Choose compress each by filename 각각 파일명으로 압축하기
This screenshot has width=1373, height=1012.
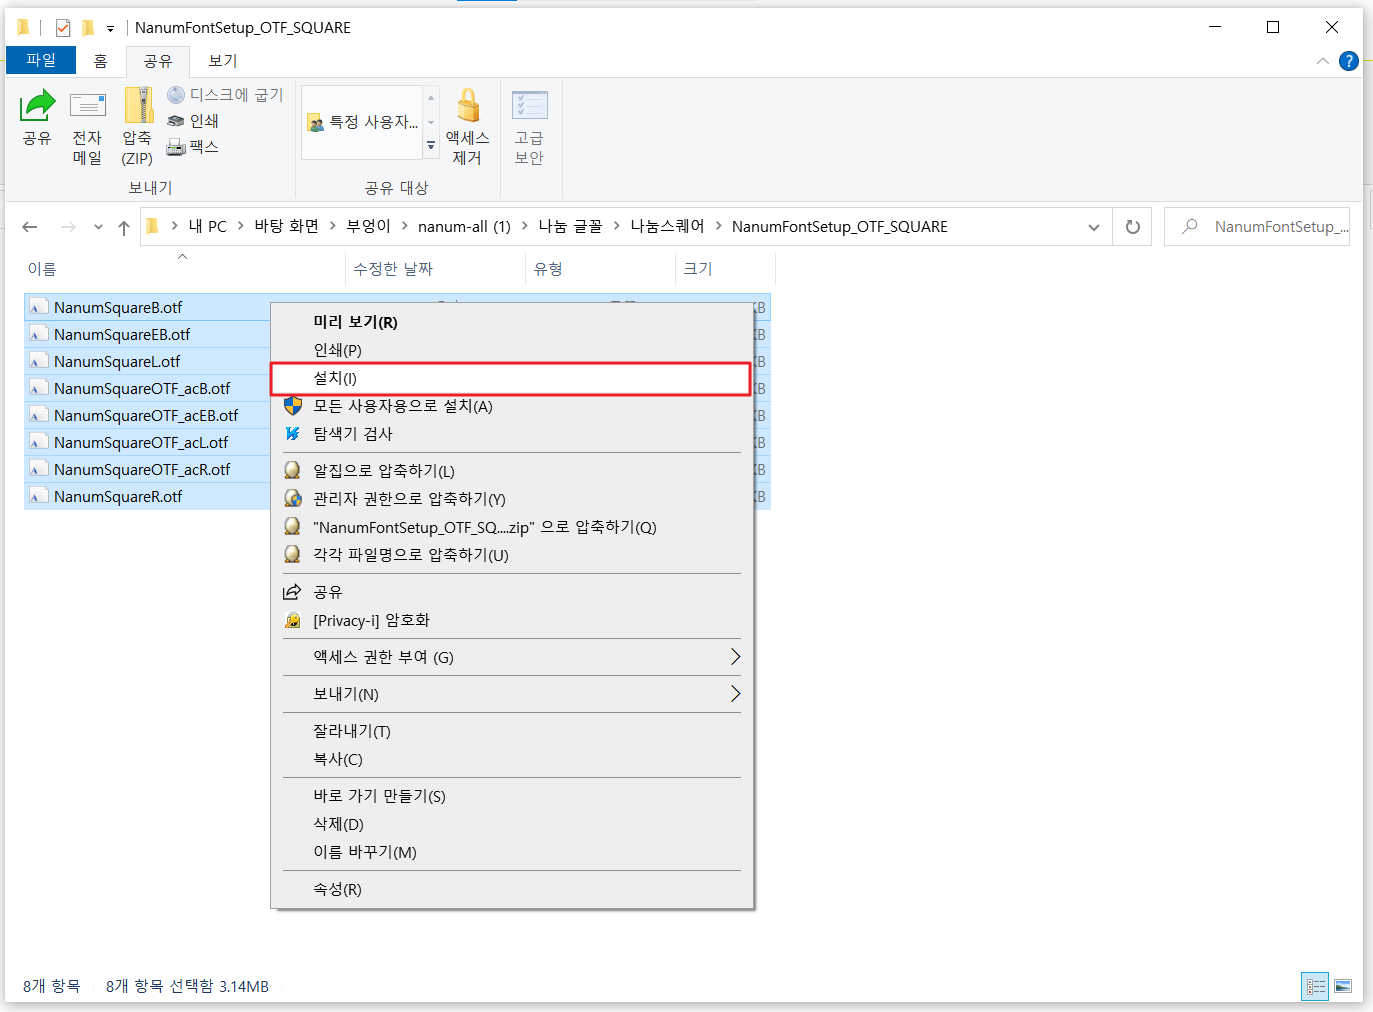point(510,555)
